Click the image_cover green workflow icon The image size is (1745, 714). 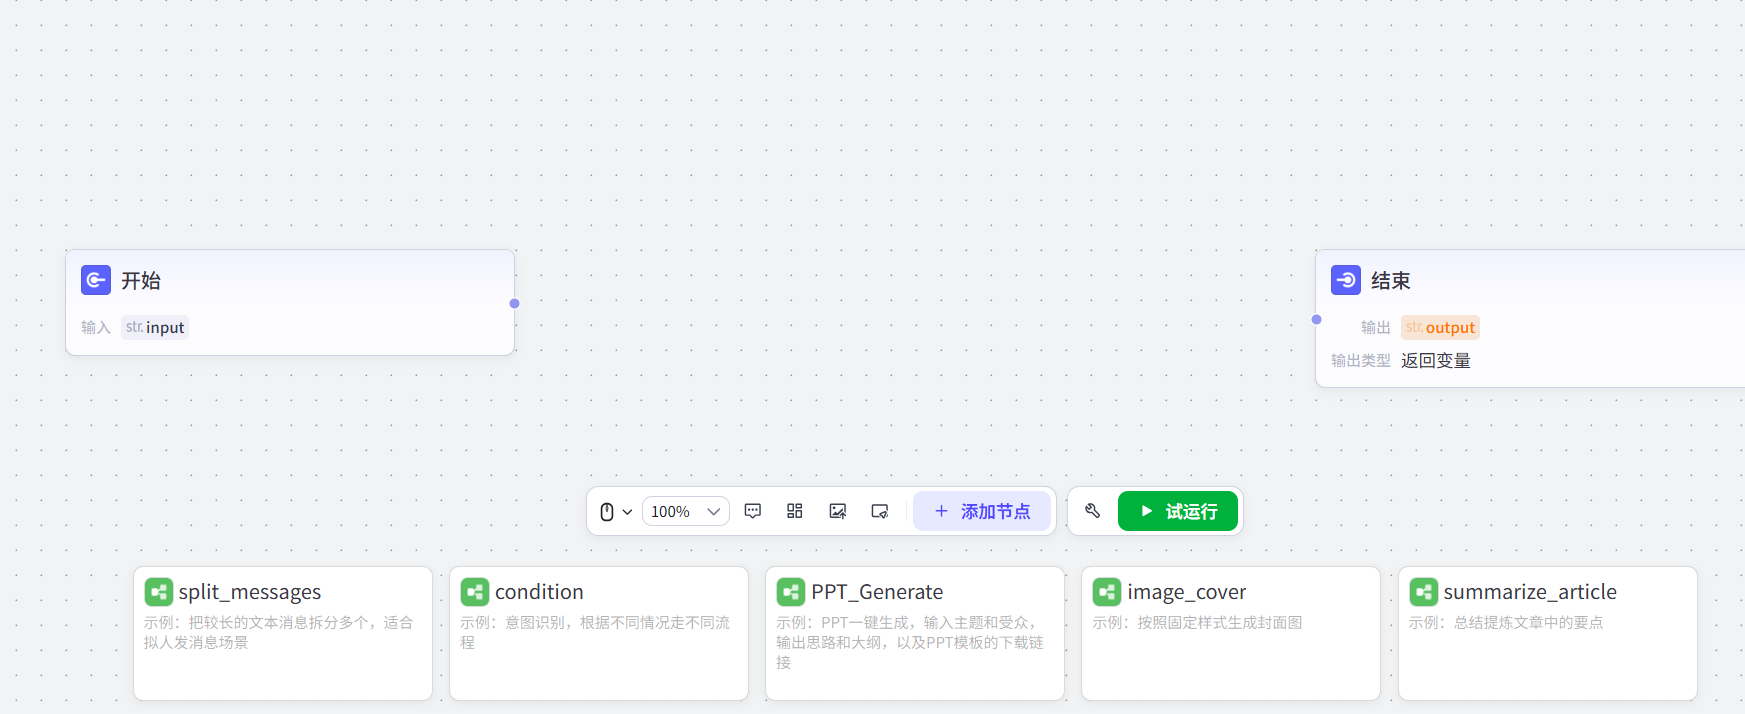1107,592
